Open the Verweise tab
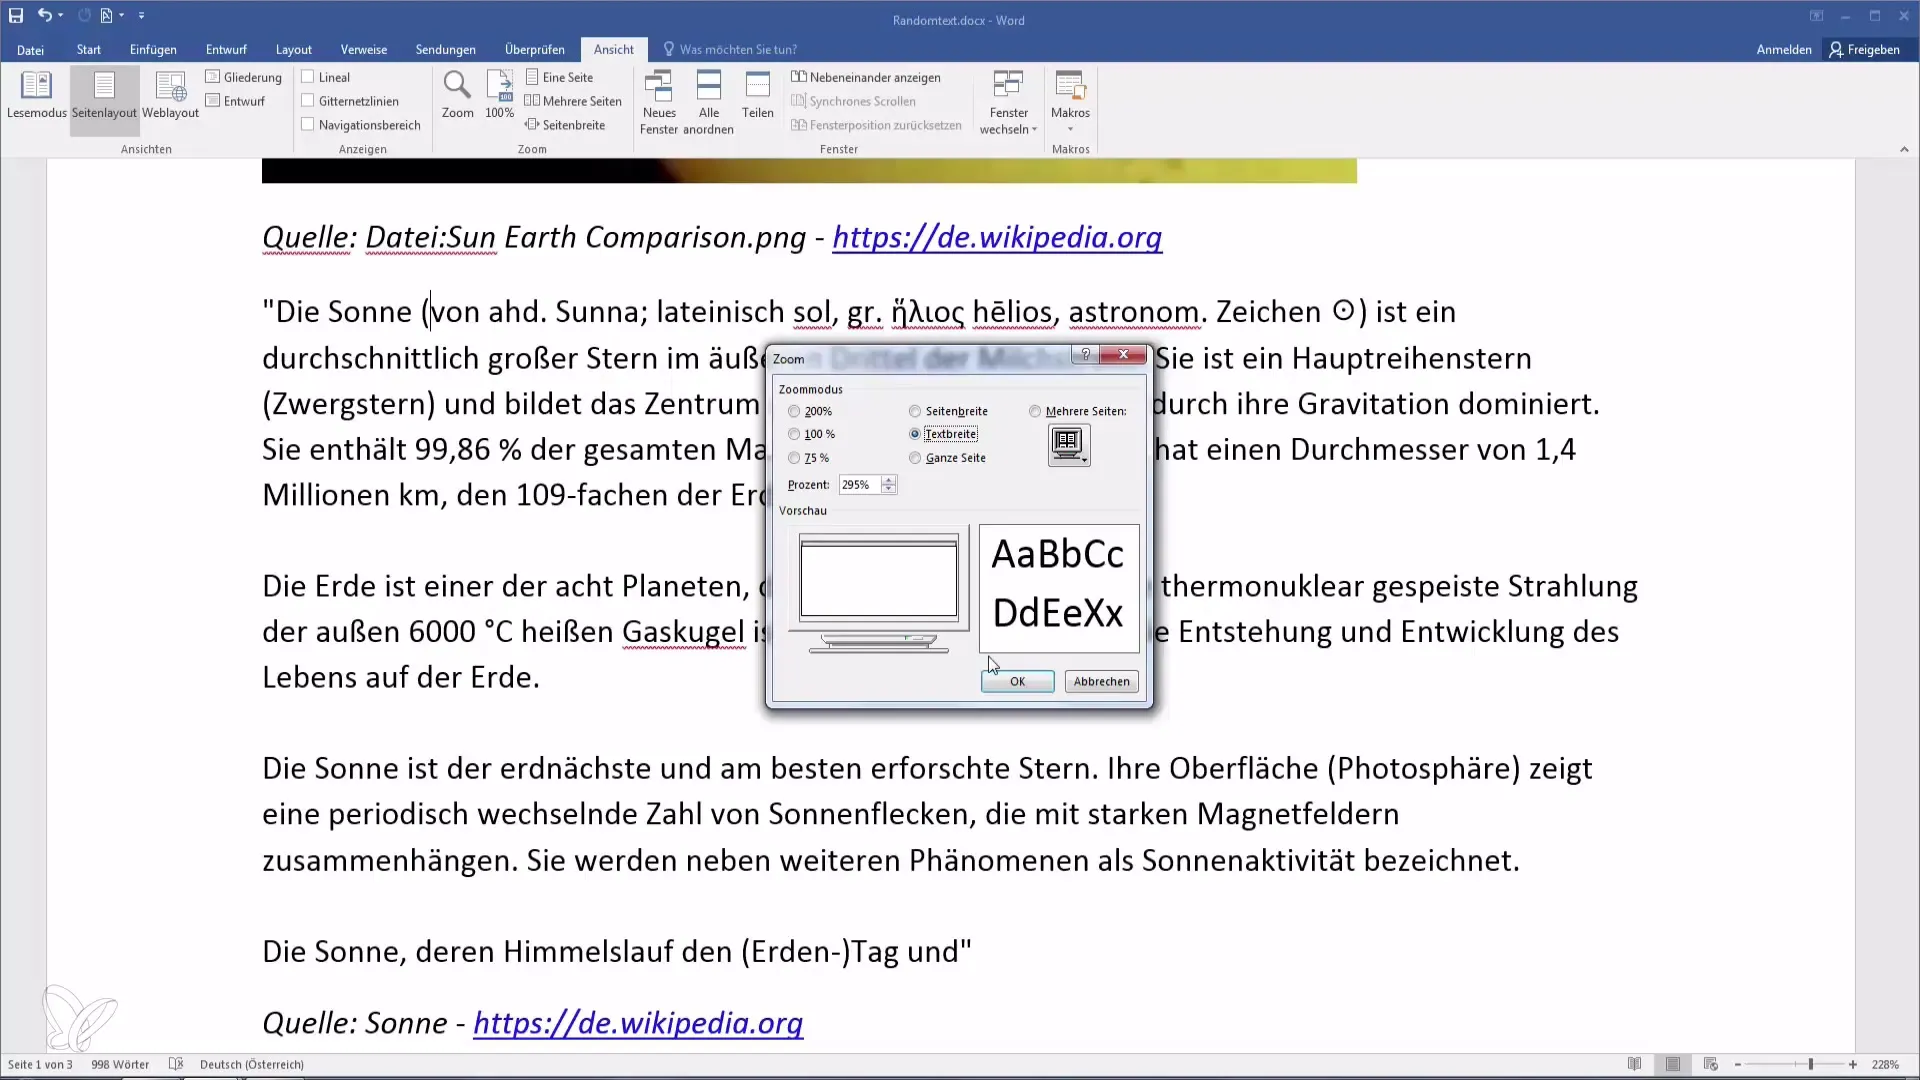This screenshot has height=1080, width=1920. pos(363,49)
